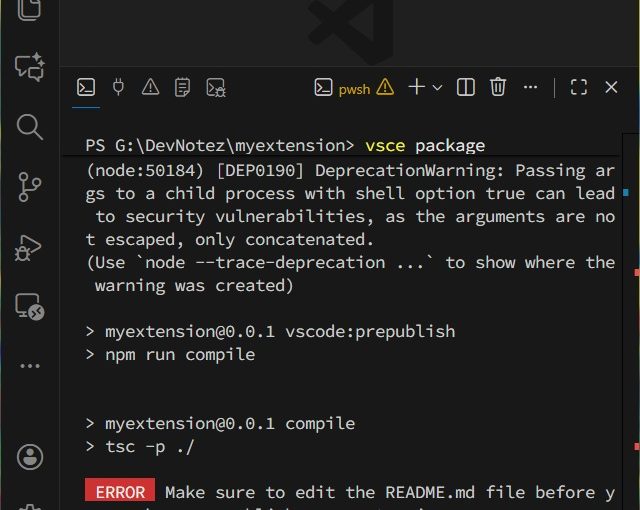This screenshot has width=640, height=510.
Task: Click the pwsh terminal warning triangle
Action: click(x=385, y=87)
